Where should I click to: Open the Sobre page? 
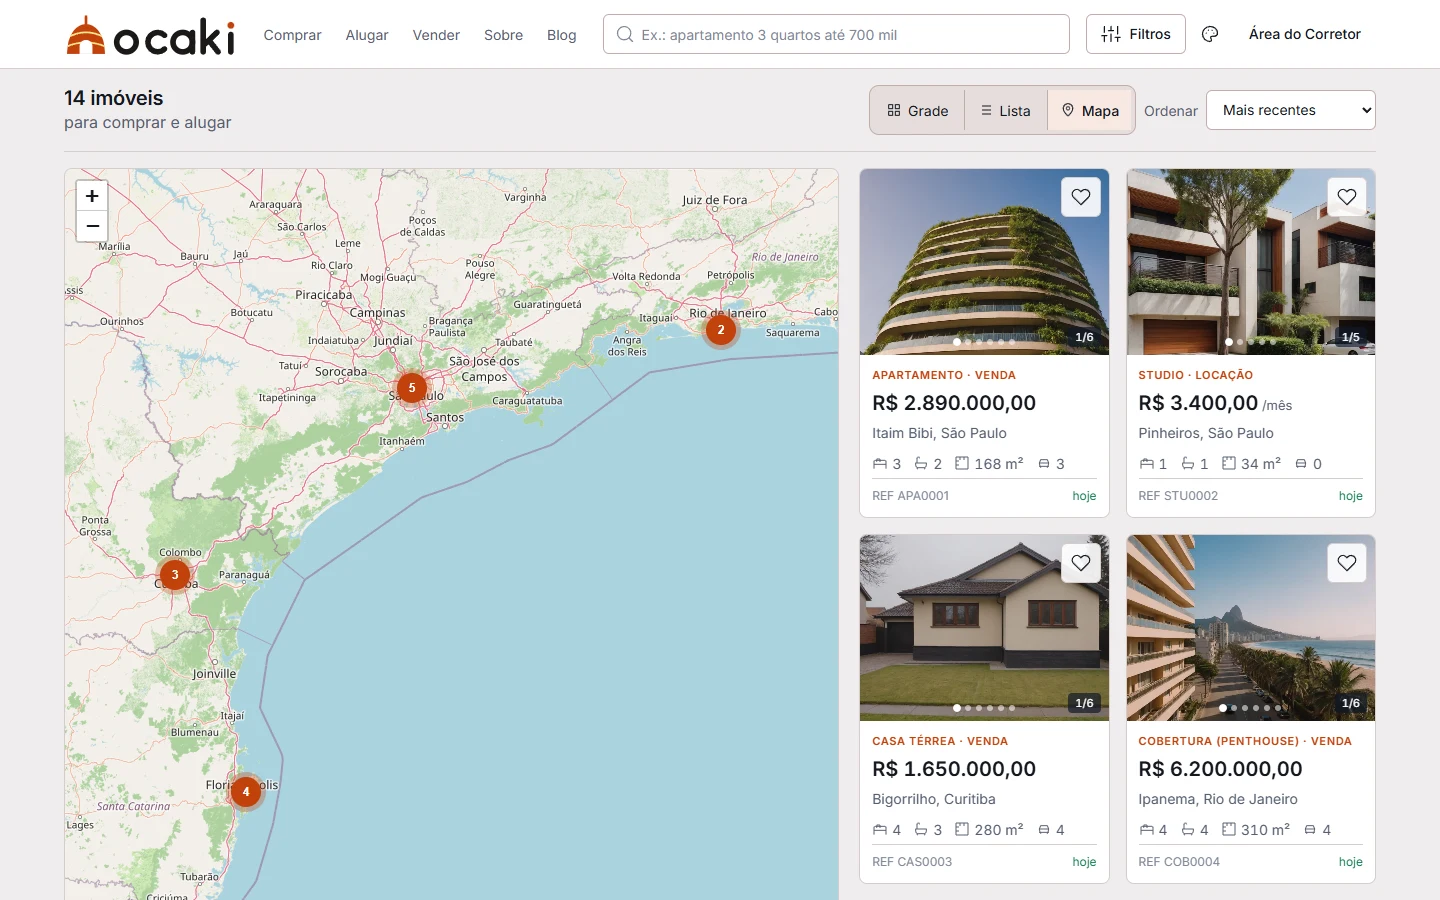503,35
